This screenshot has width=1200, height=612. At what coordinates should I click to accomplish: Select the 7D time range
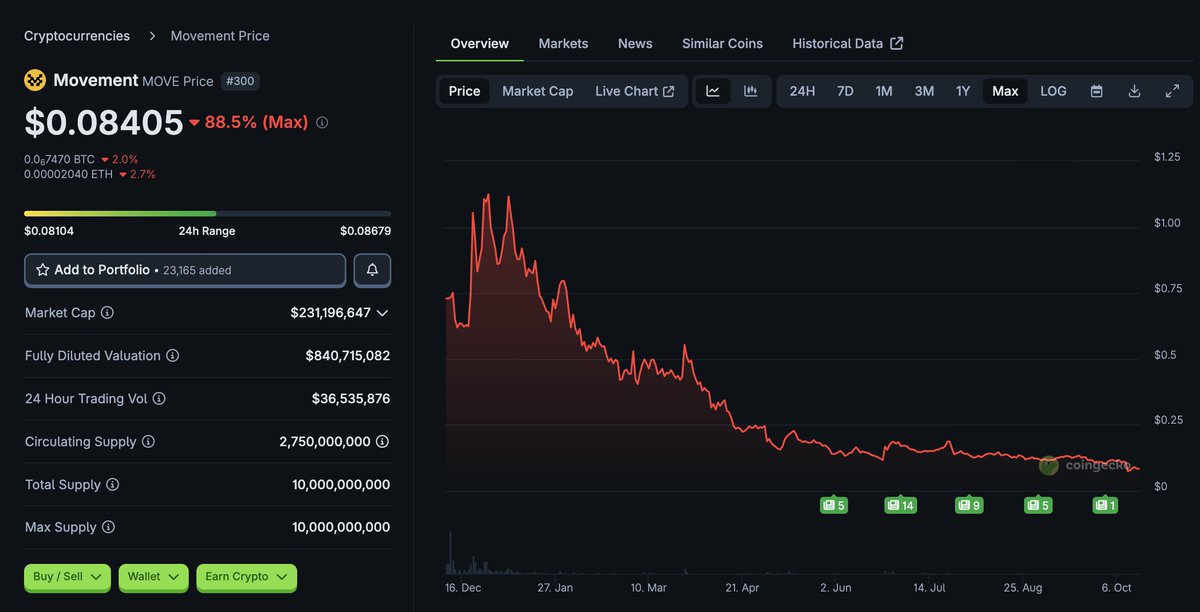[x=845, y=91]
